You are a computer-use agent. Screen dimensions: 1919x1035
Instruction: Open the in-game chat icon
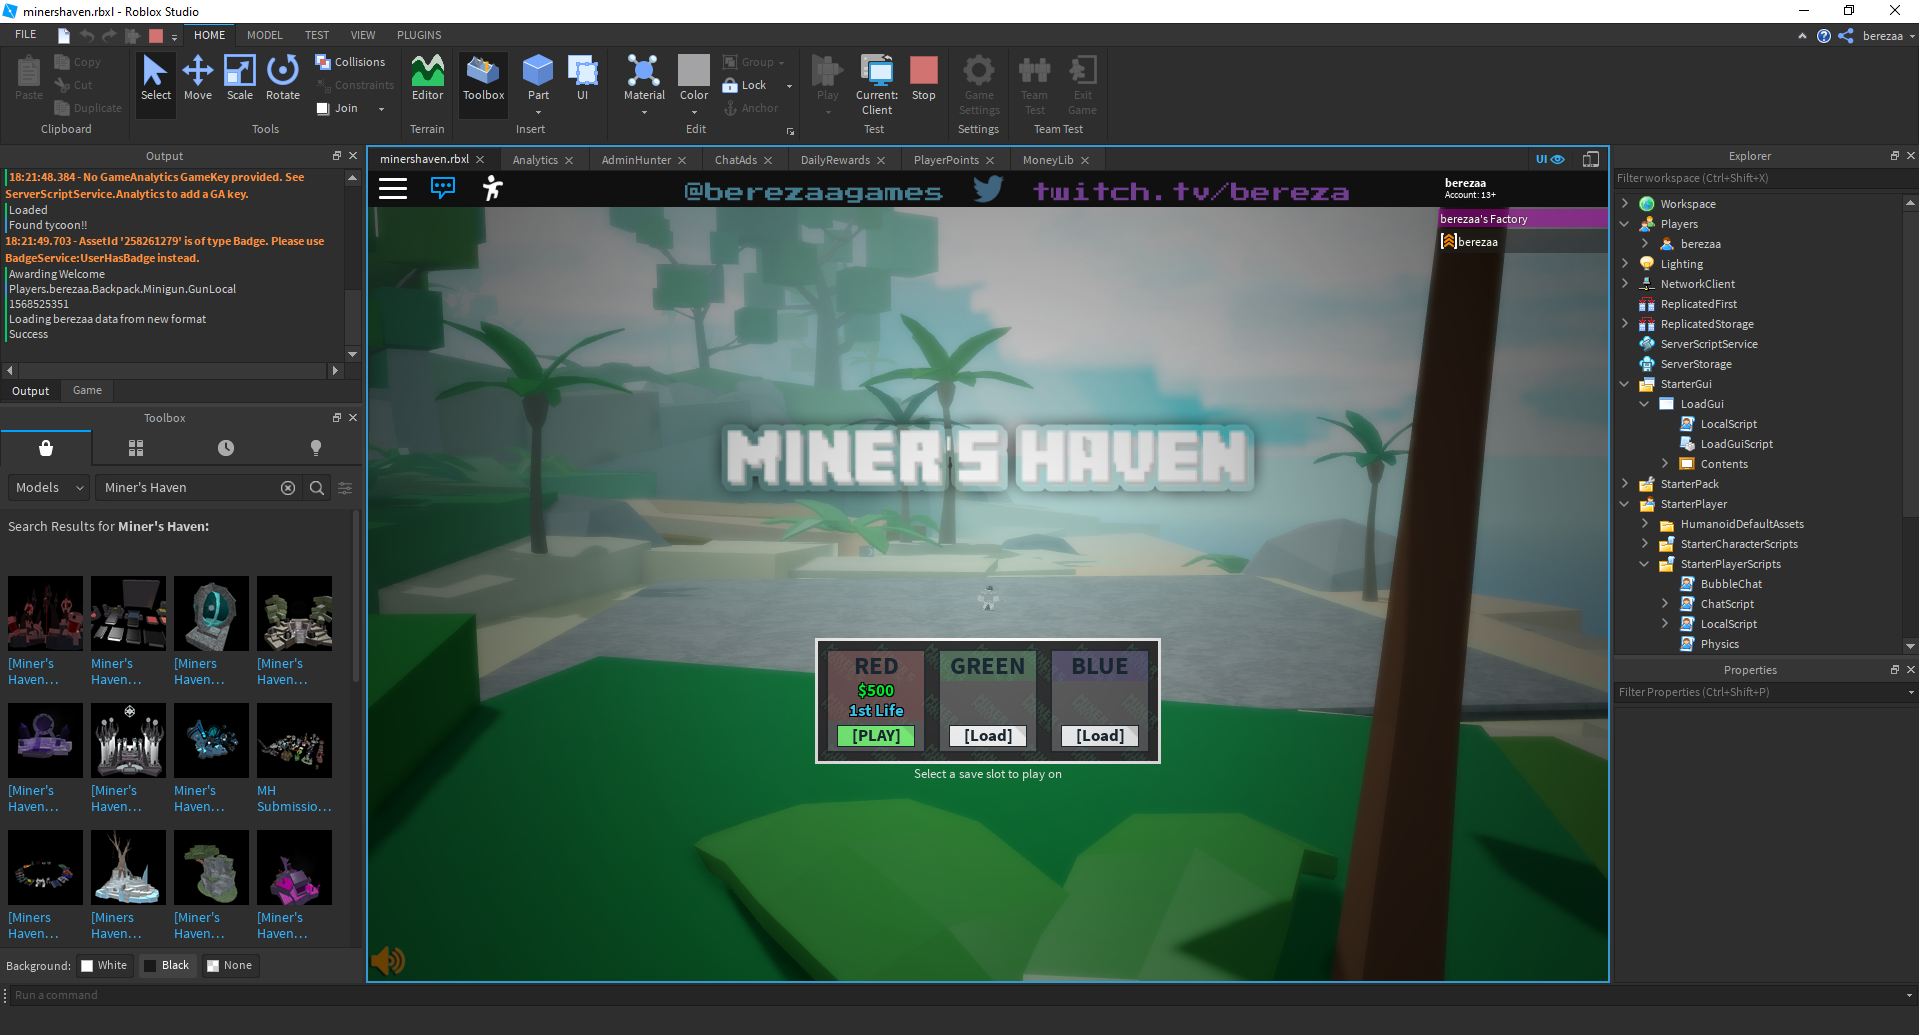click(x=443, y=187)
